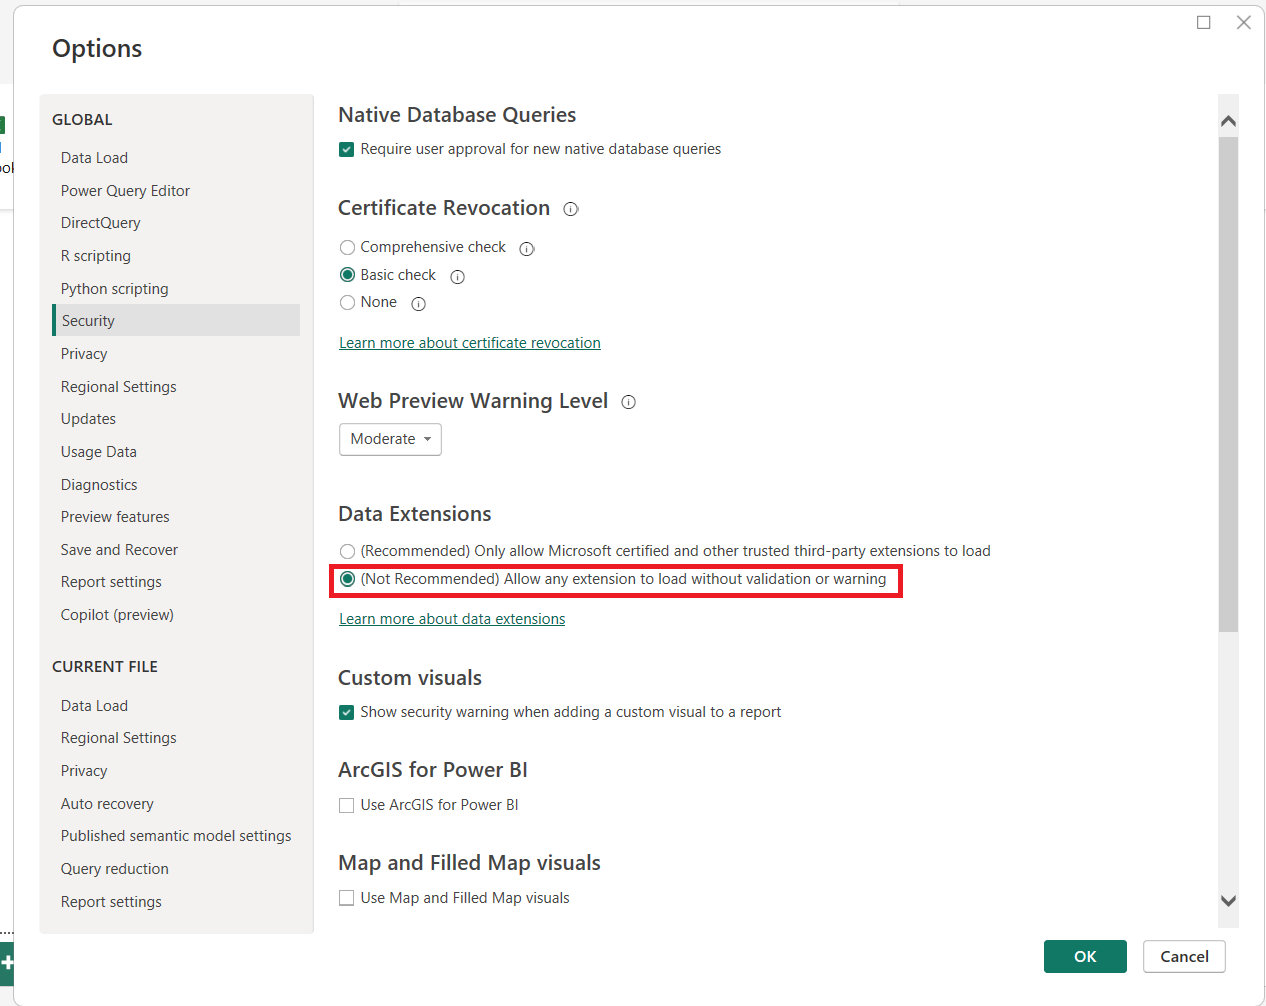Screen dimensions: 1266x1006
Task: Select Comprehensive check radio button
Action: [x=347, y=247]
